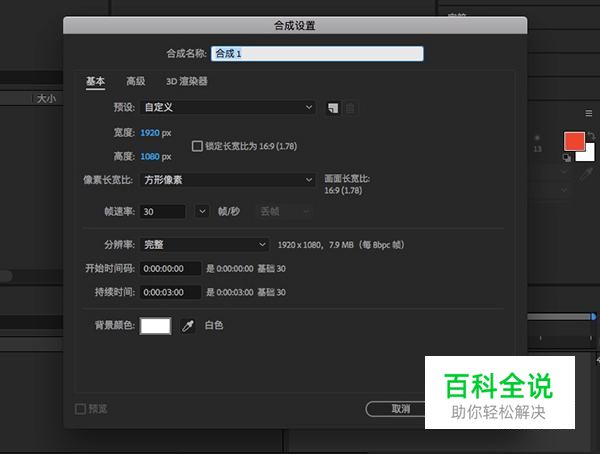Viewport: 600px width, 454px height.
Task: Switch to the 3D 渲染器 tab
Action: coord(187,81)
